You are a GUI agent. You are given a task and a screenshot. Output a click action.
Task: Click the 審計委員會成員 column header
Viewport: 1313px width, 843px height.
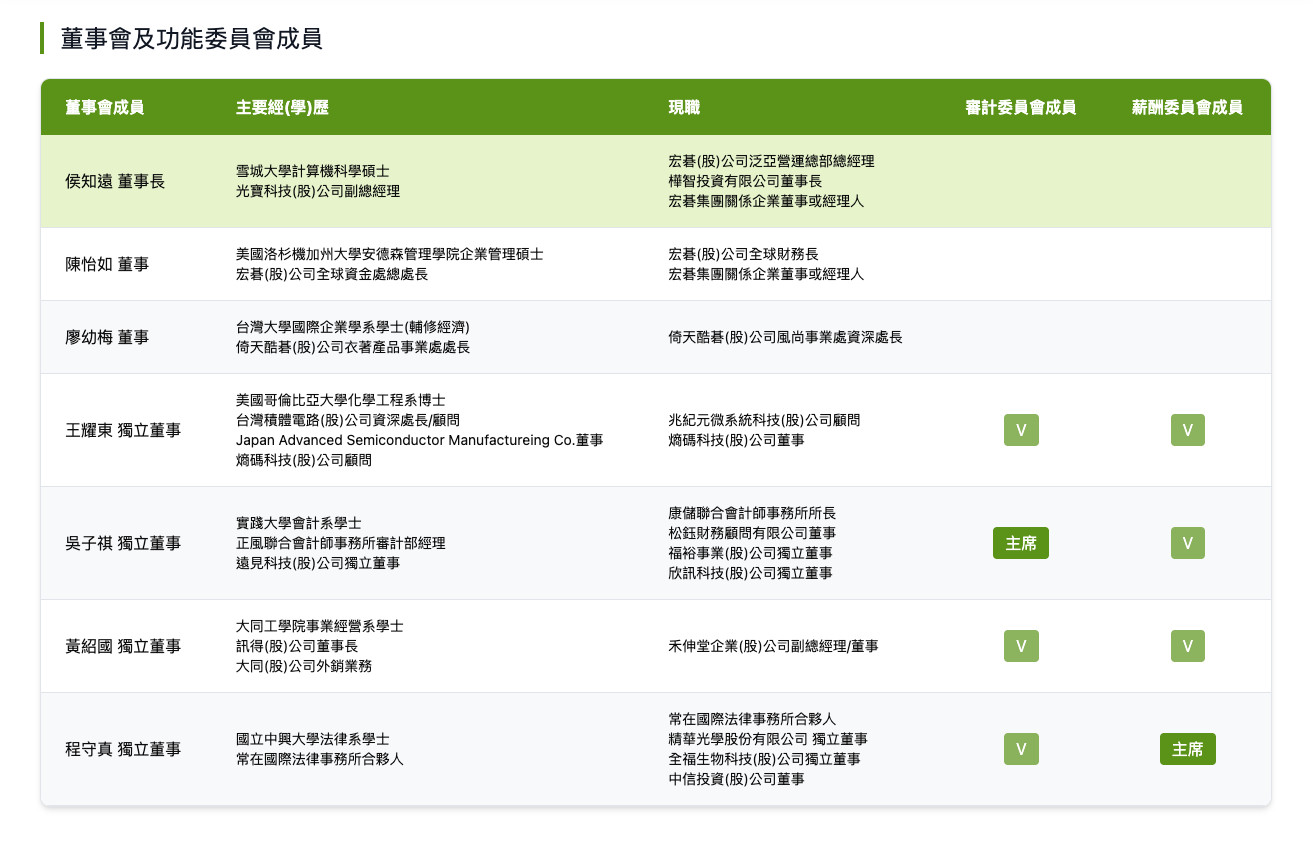(x=1021, y=107)
